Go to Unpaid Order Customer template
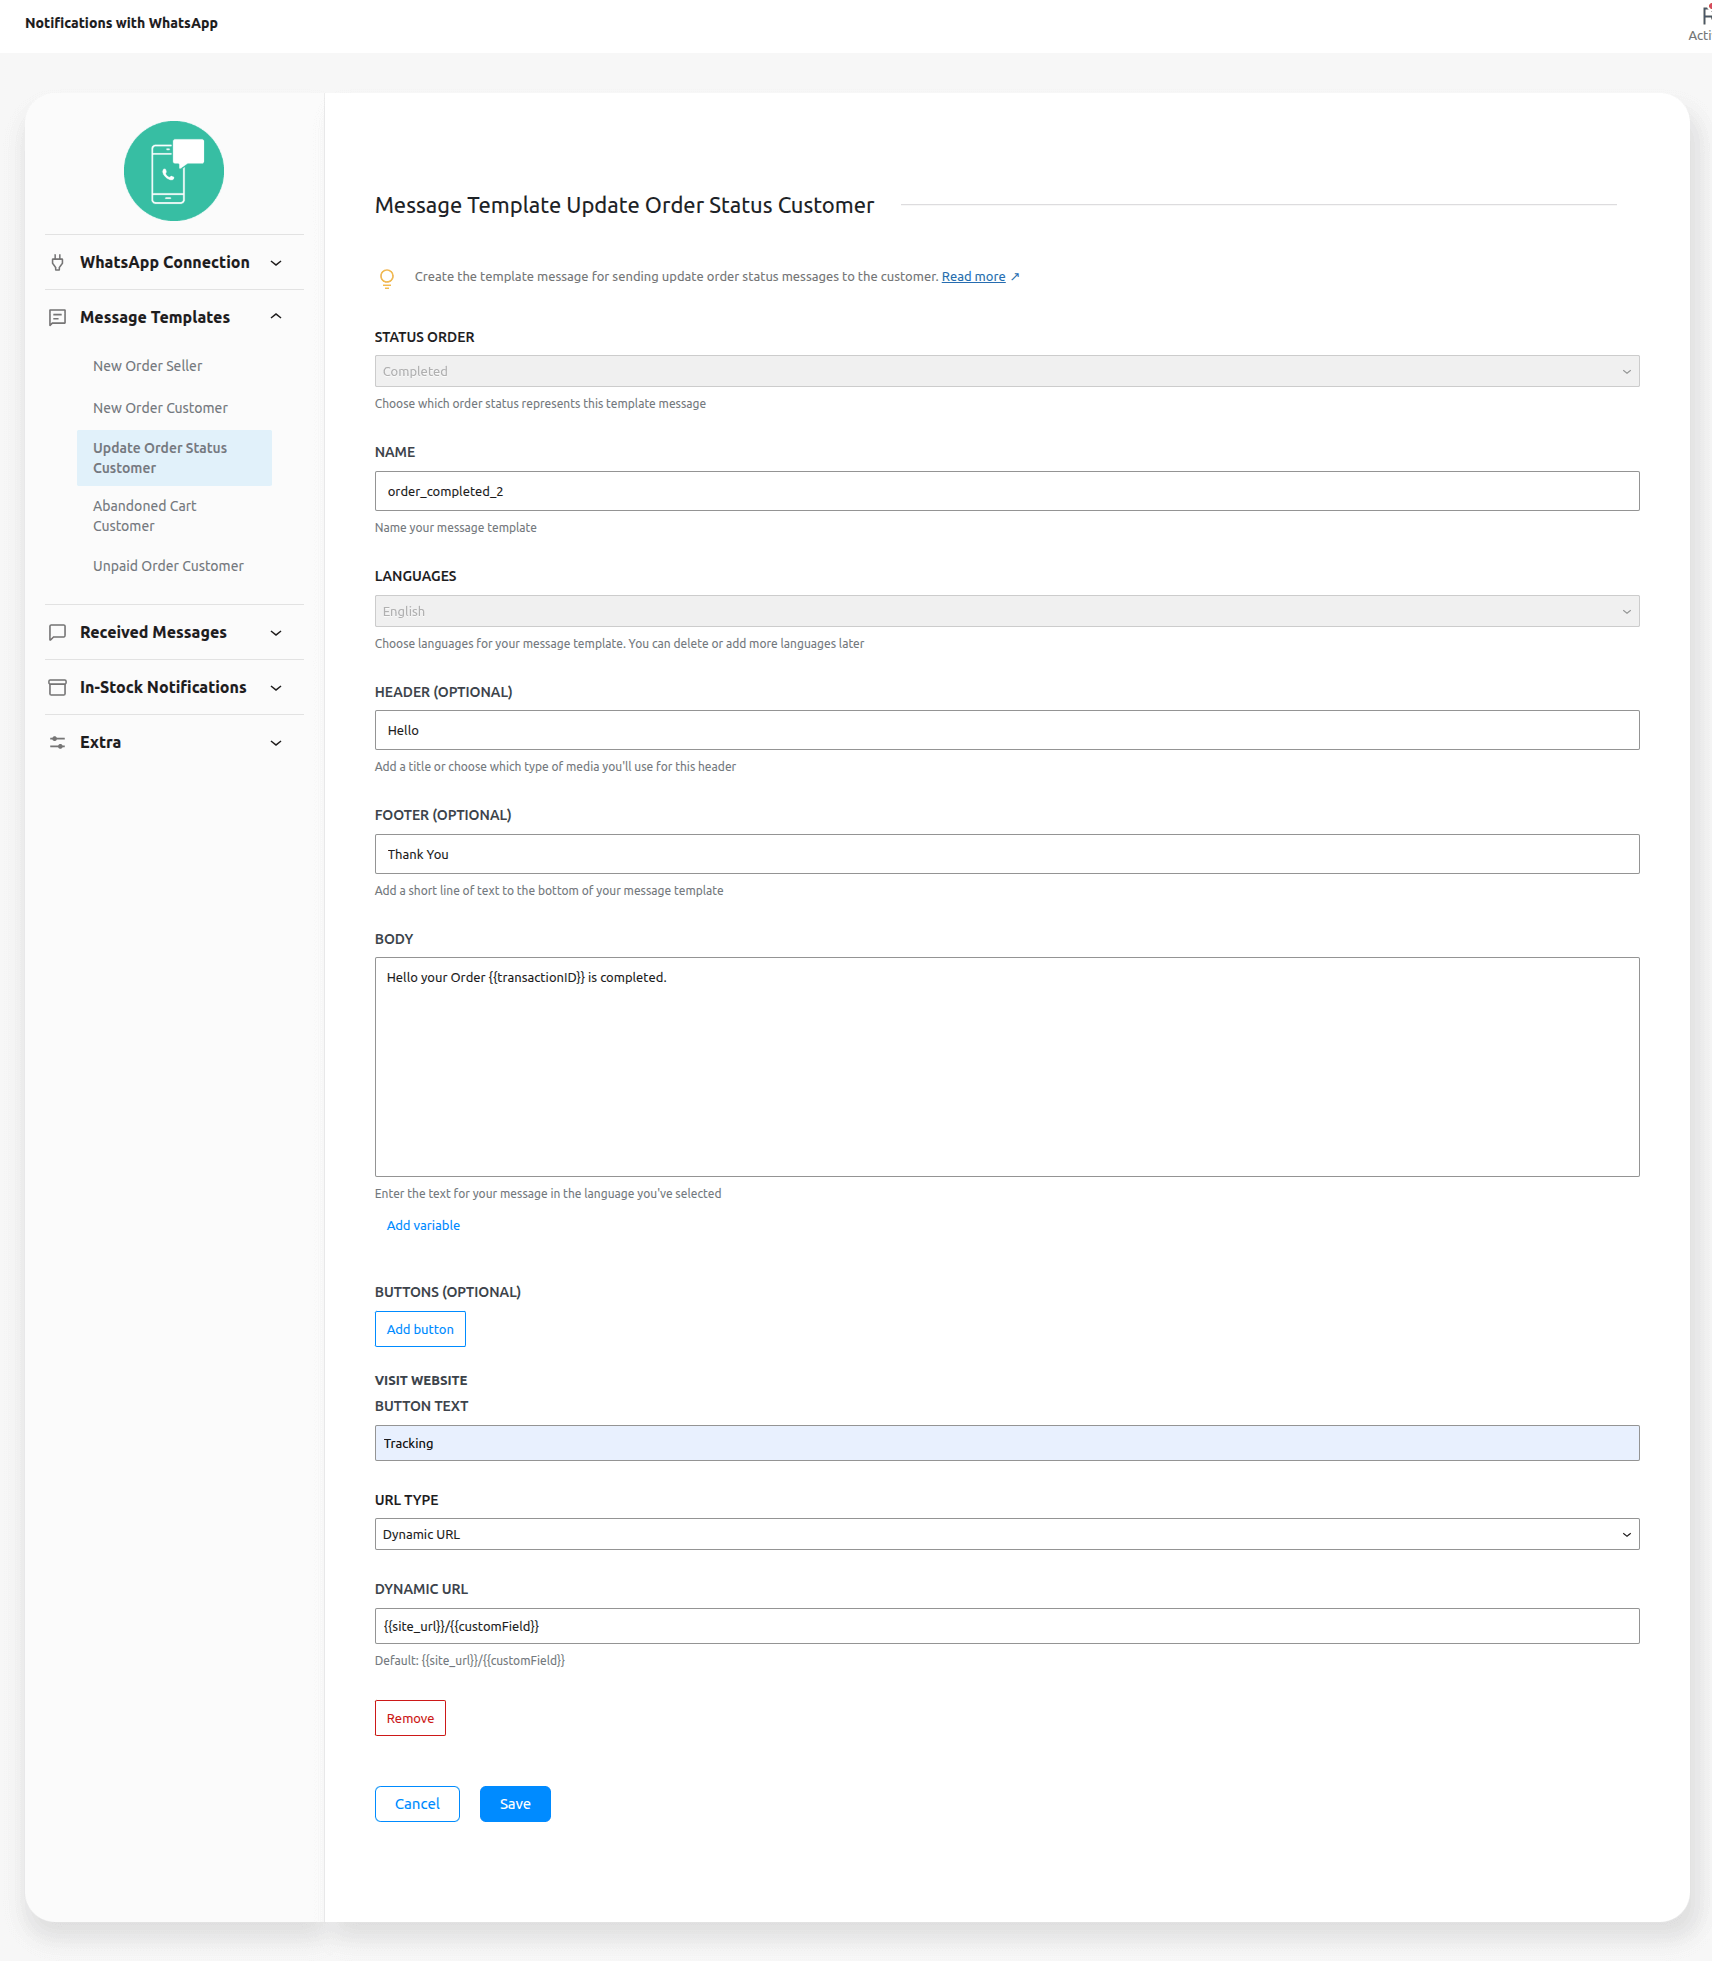This screenshot has height=1961, width=1712. (x=168, y=566)
